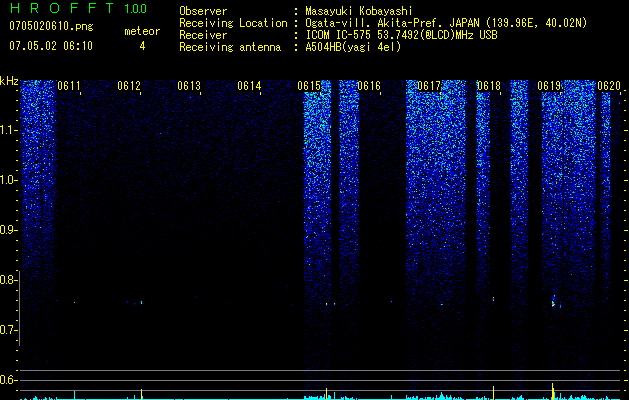Click the Ogata-vill. Akita-Pref. JAPAN location text
629x400 pixels.
(x=446, y=23)
